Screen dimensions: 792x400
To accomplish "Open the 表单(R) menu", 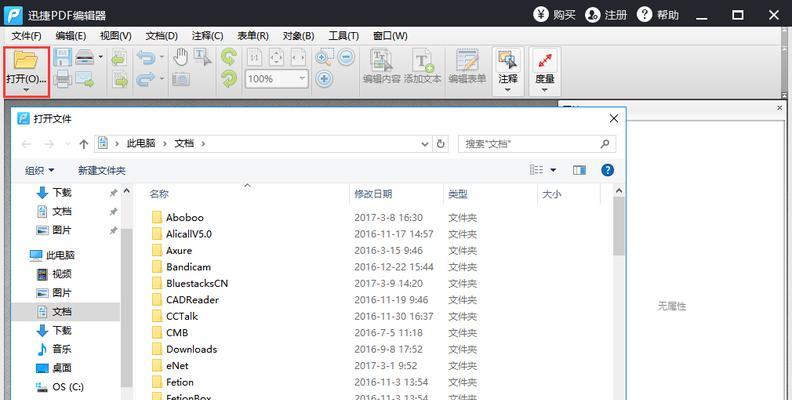I will coord(253,36).
